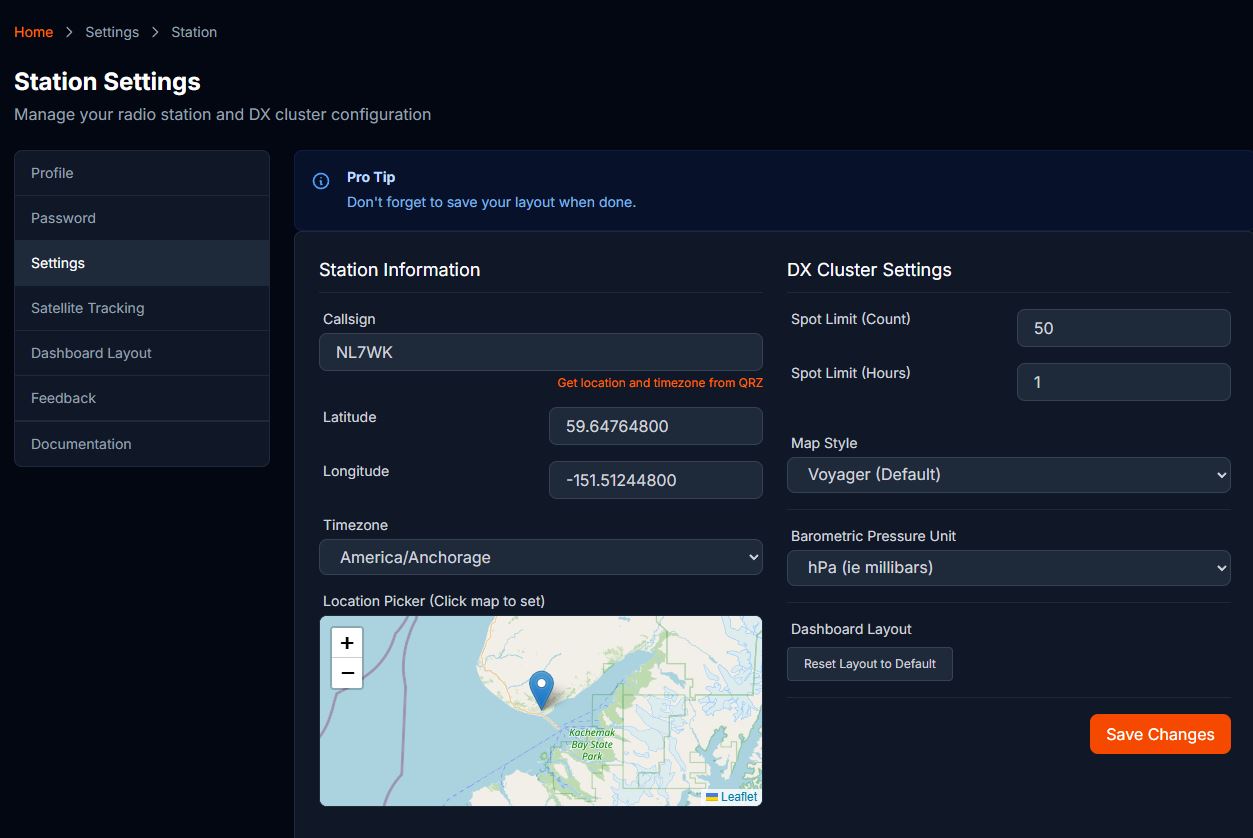This screenshot has height=838, width=1253.
Task: Open Profile in the sidebar
Action: pyautogui.click(x=142, y=173)
